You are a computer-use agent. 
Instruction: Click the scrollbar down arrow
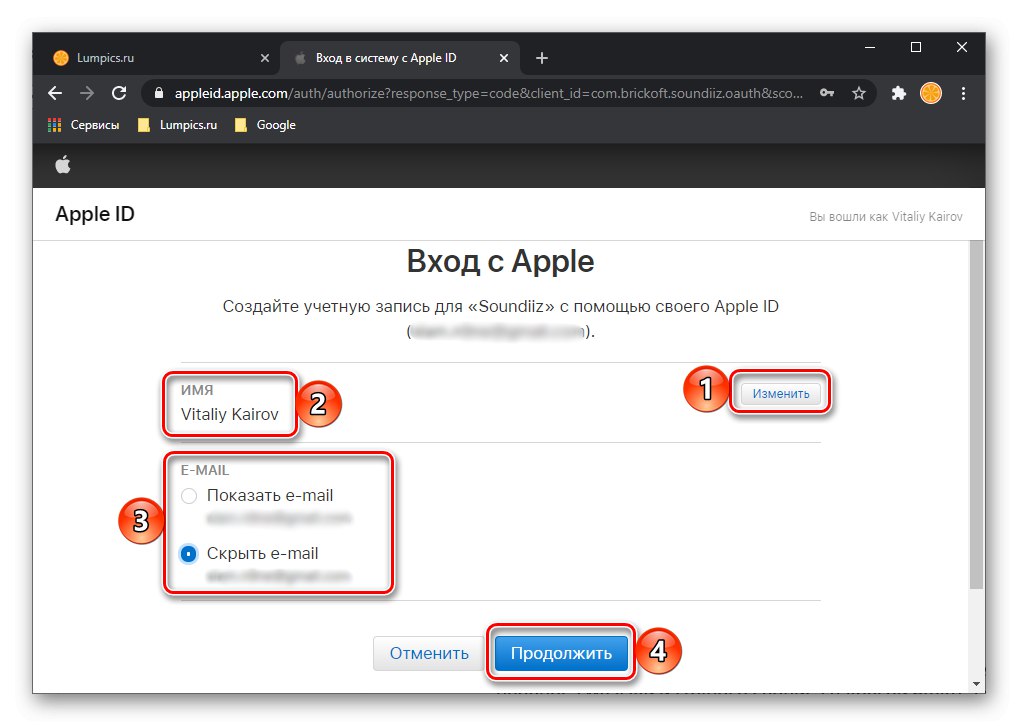(976, 684)
